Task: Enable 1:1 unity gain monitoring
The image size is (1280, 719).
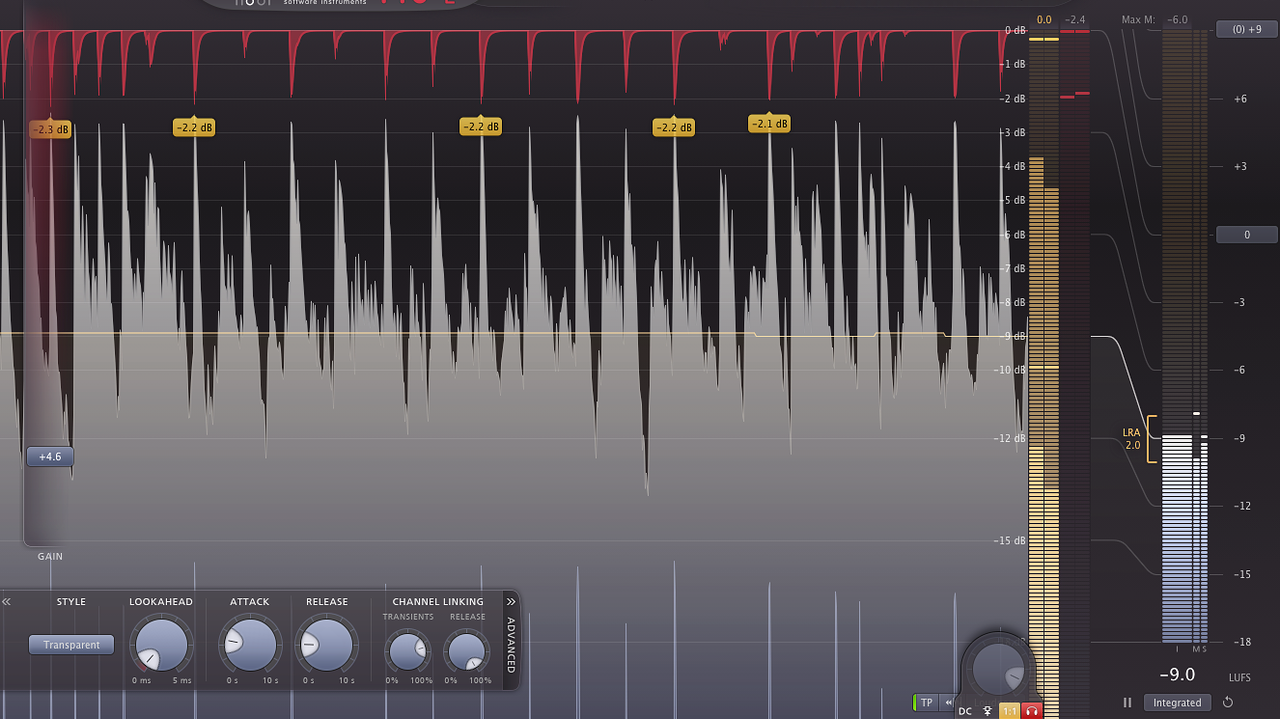Action: (1009, 711)
